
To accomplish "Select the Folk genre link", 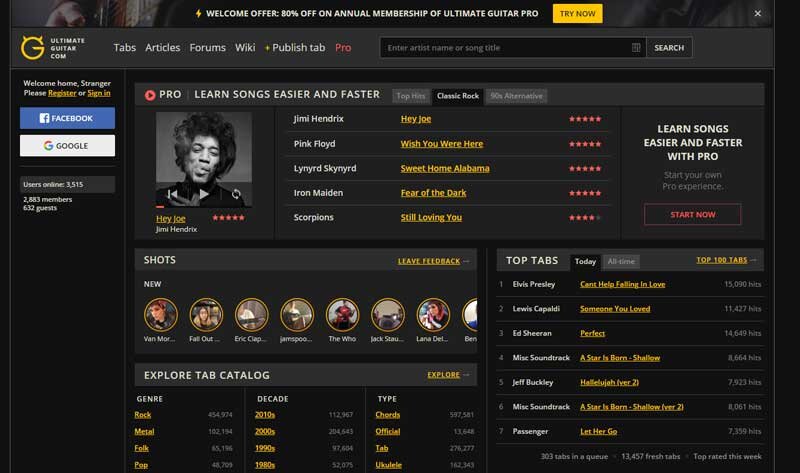I will click(x=141, y=449).
